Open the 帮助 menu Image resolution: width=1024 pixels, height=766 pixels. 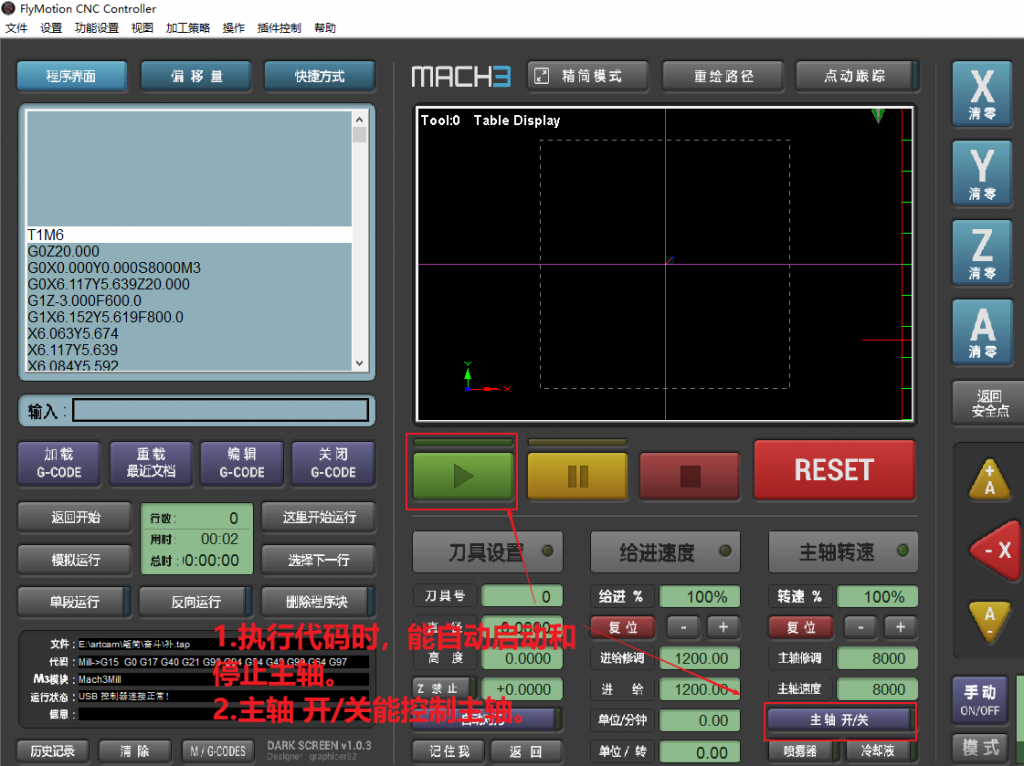[325, 28]
